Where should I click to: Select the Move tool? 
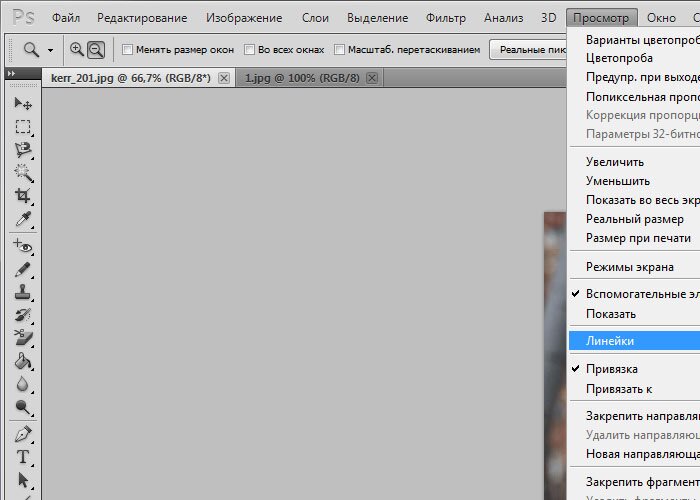click(23, 104)
